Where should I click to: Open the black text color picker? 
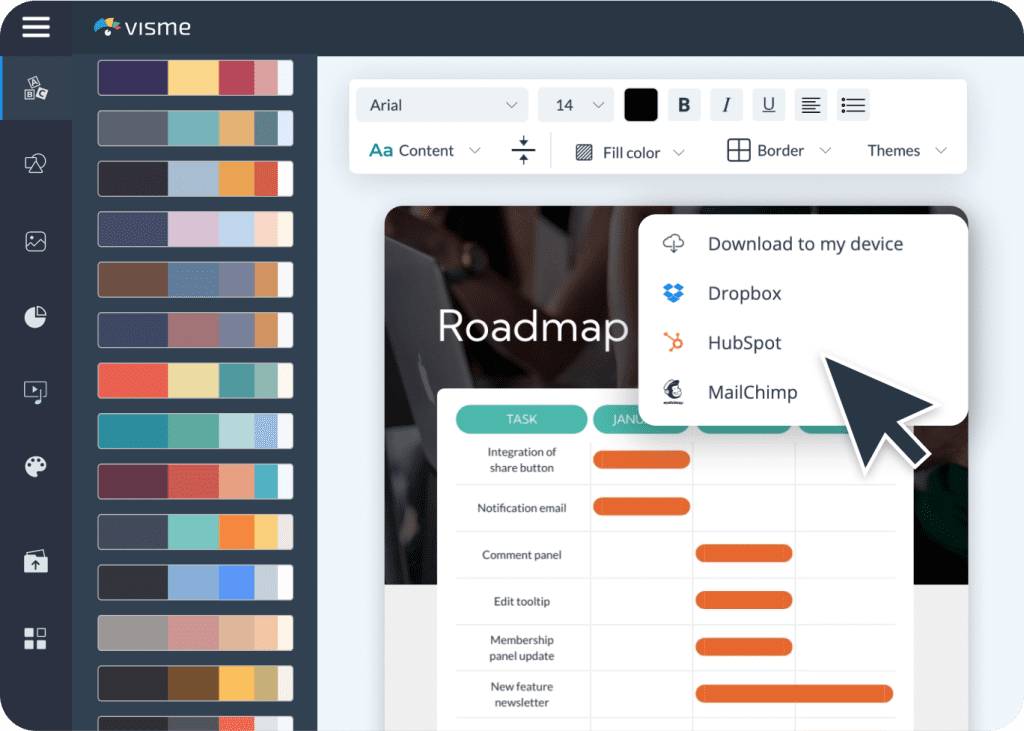point(640,104)
